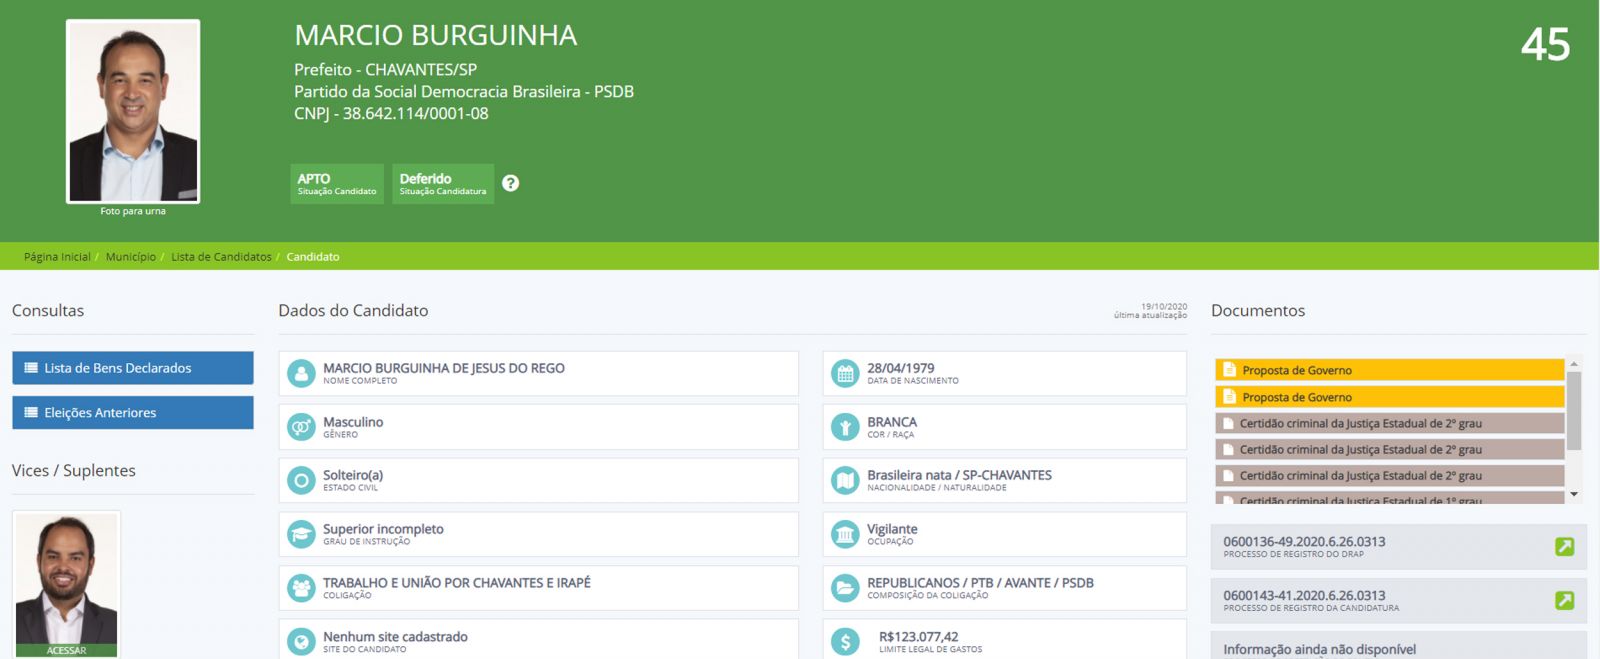Open DRAP registration process external link icon

(1564, 547)
